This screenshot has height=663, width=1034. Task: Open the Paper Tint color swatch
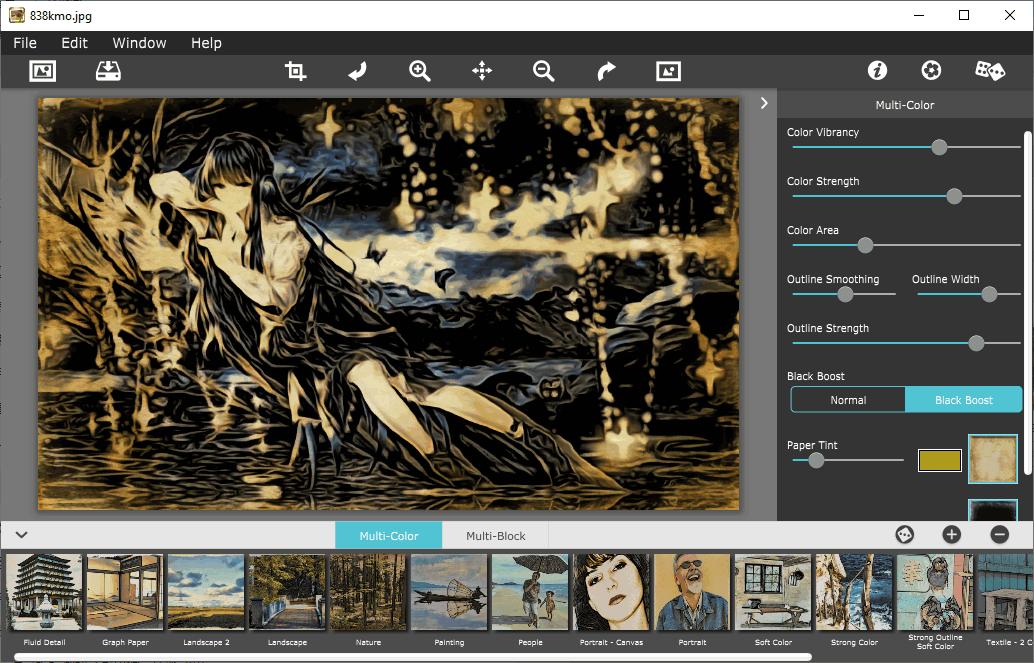(x=940, y=460)
